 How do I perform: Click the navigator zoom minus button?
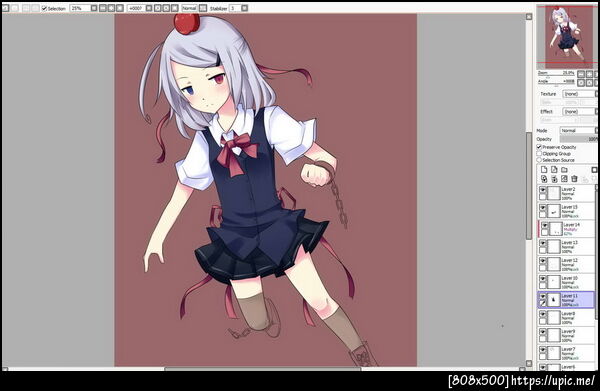581,74
